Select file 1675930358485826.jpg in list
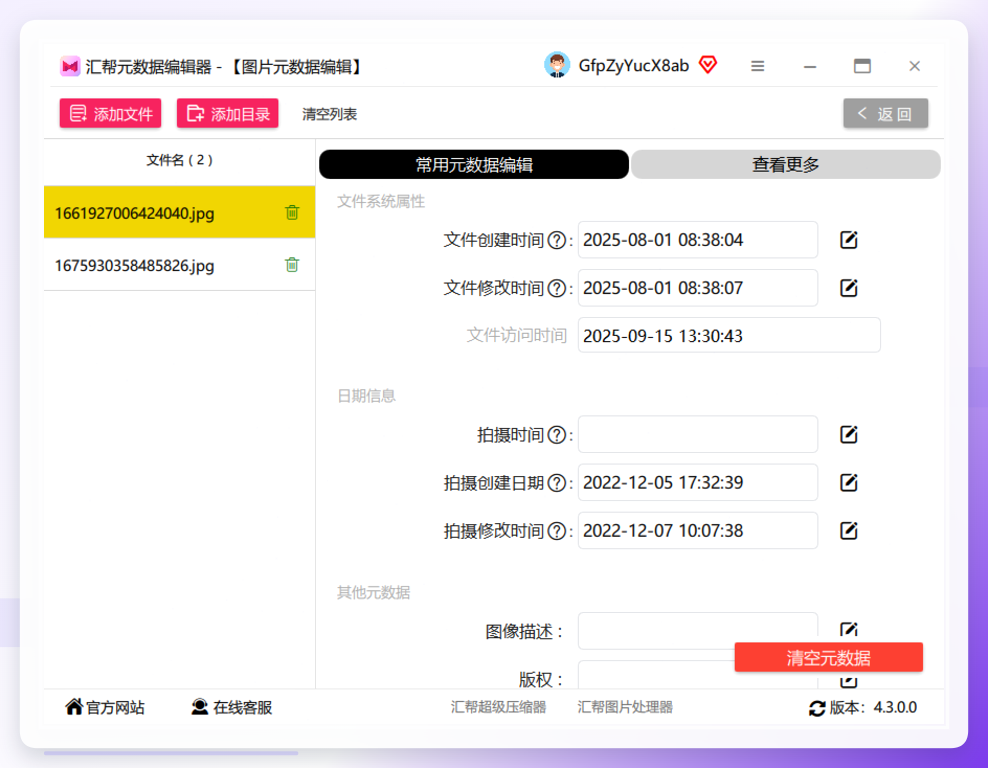Image resolution: width=988 pixels, height=768 pixels. [180, 265]
